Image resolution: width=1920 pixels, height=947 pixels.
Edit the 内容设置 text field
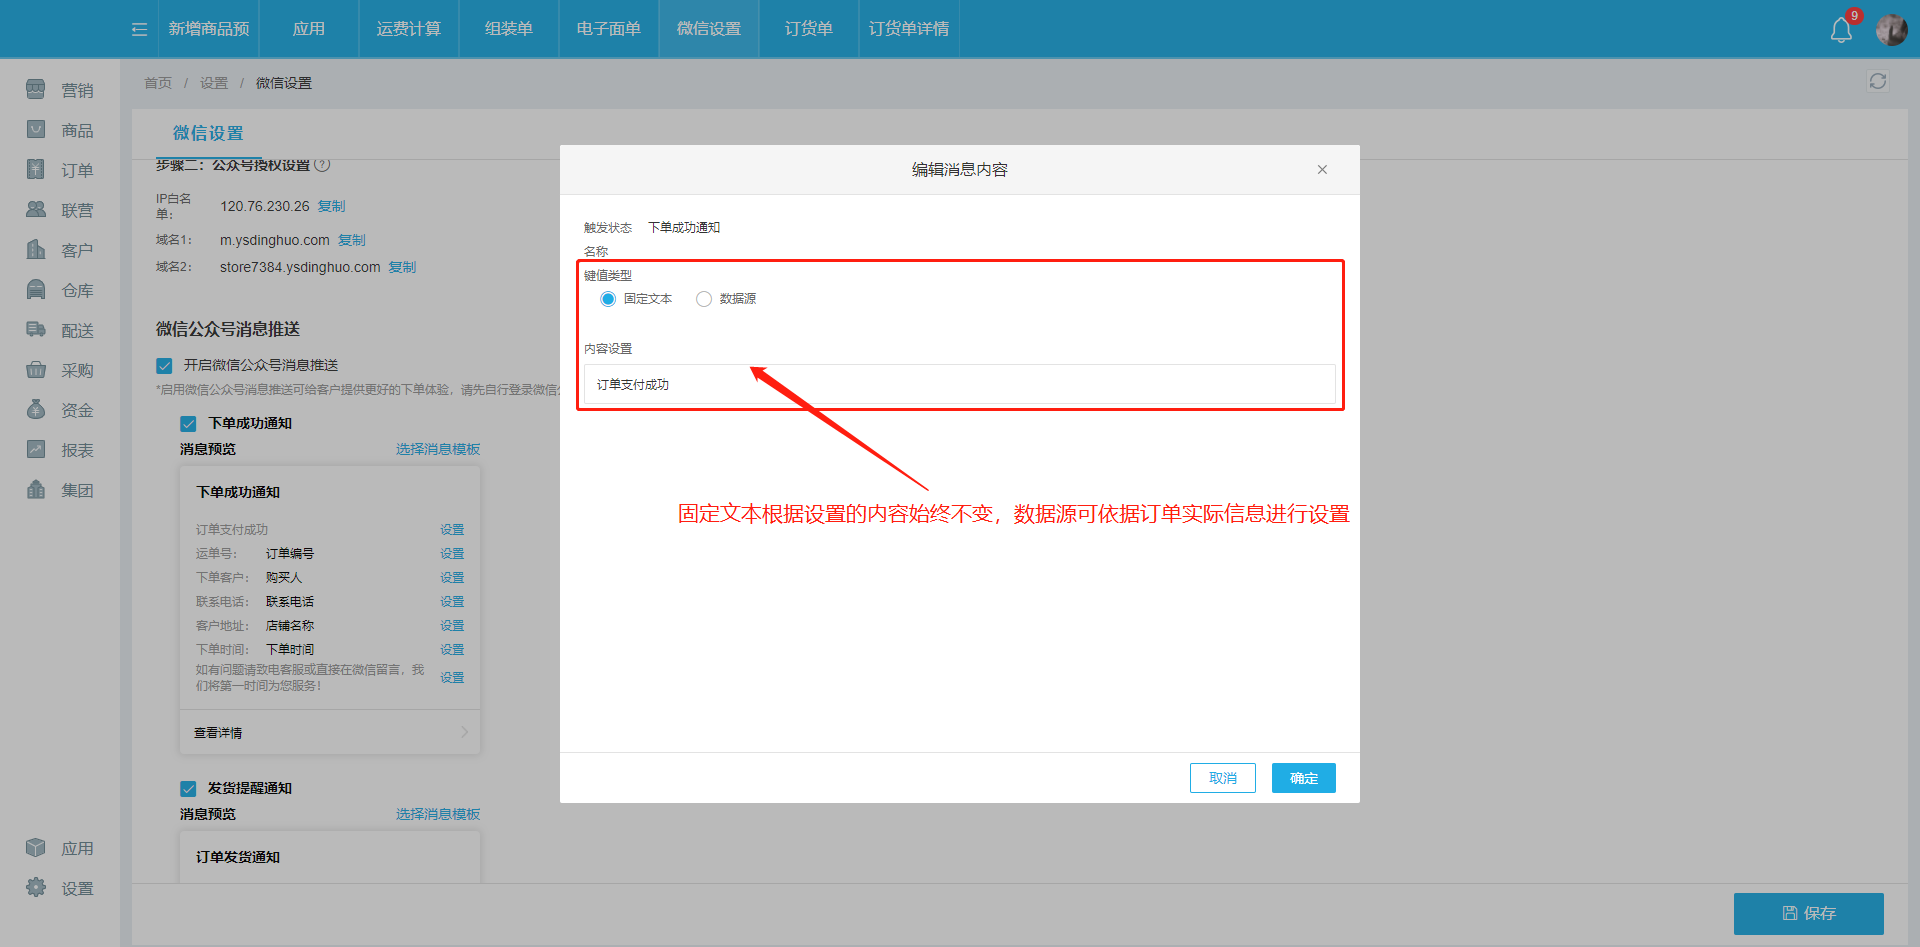click(x=960, y=384)
